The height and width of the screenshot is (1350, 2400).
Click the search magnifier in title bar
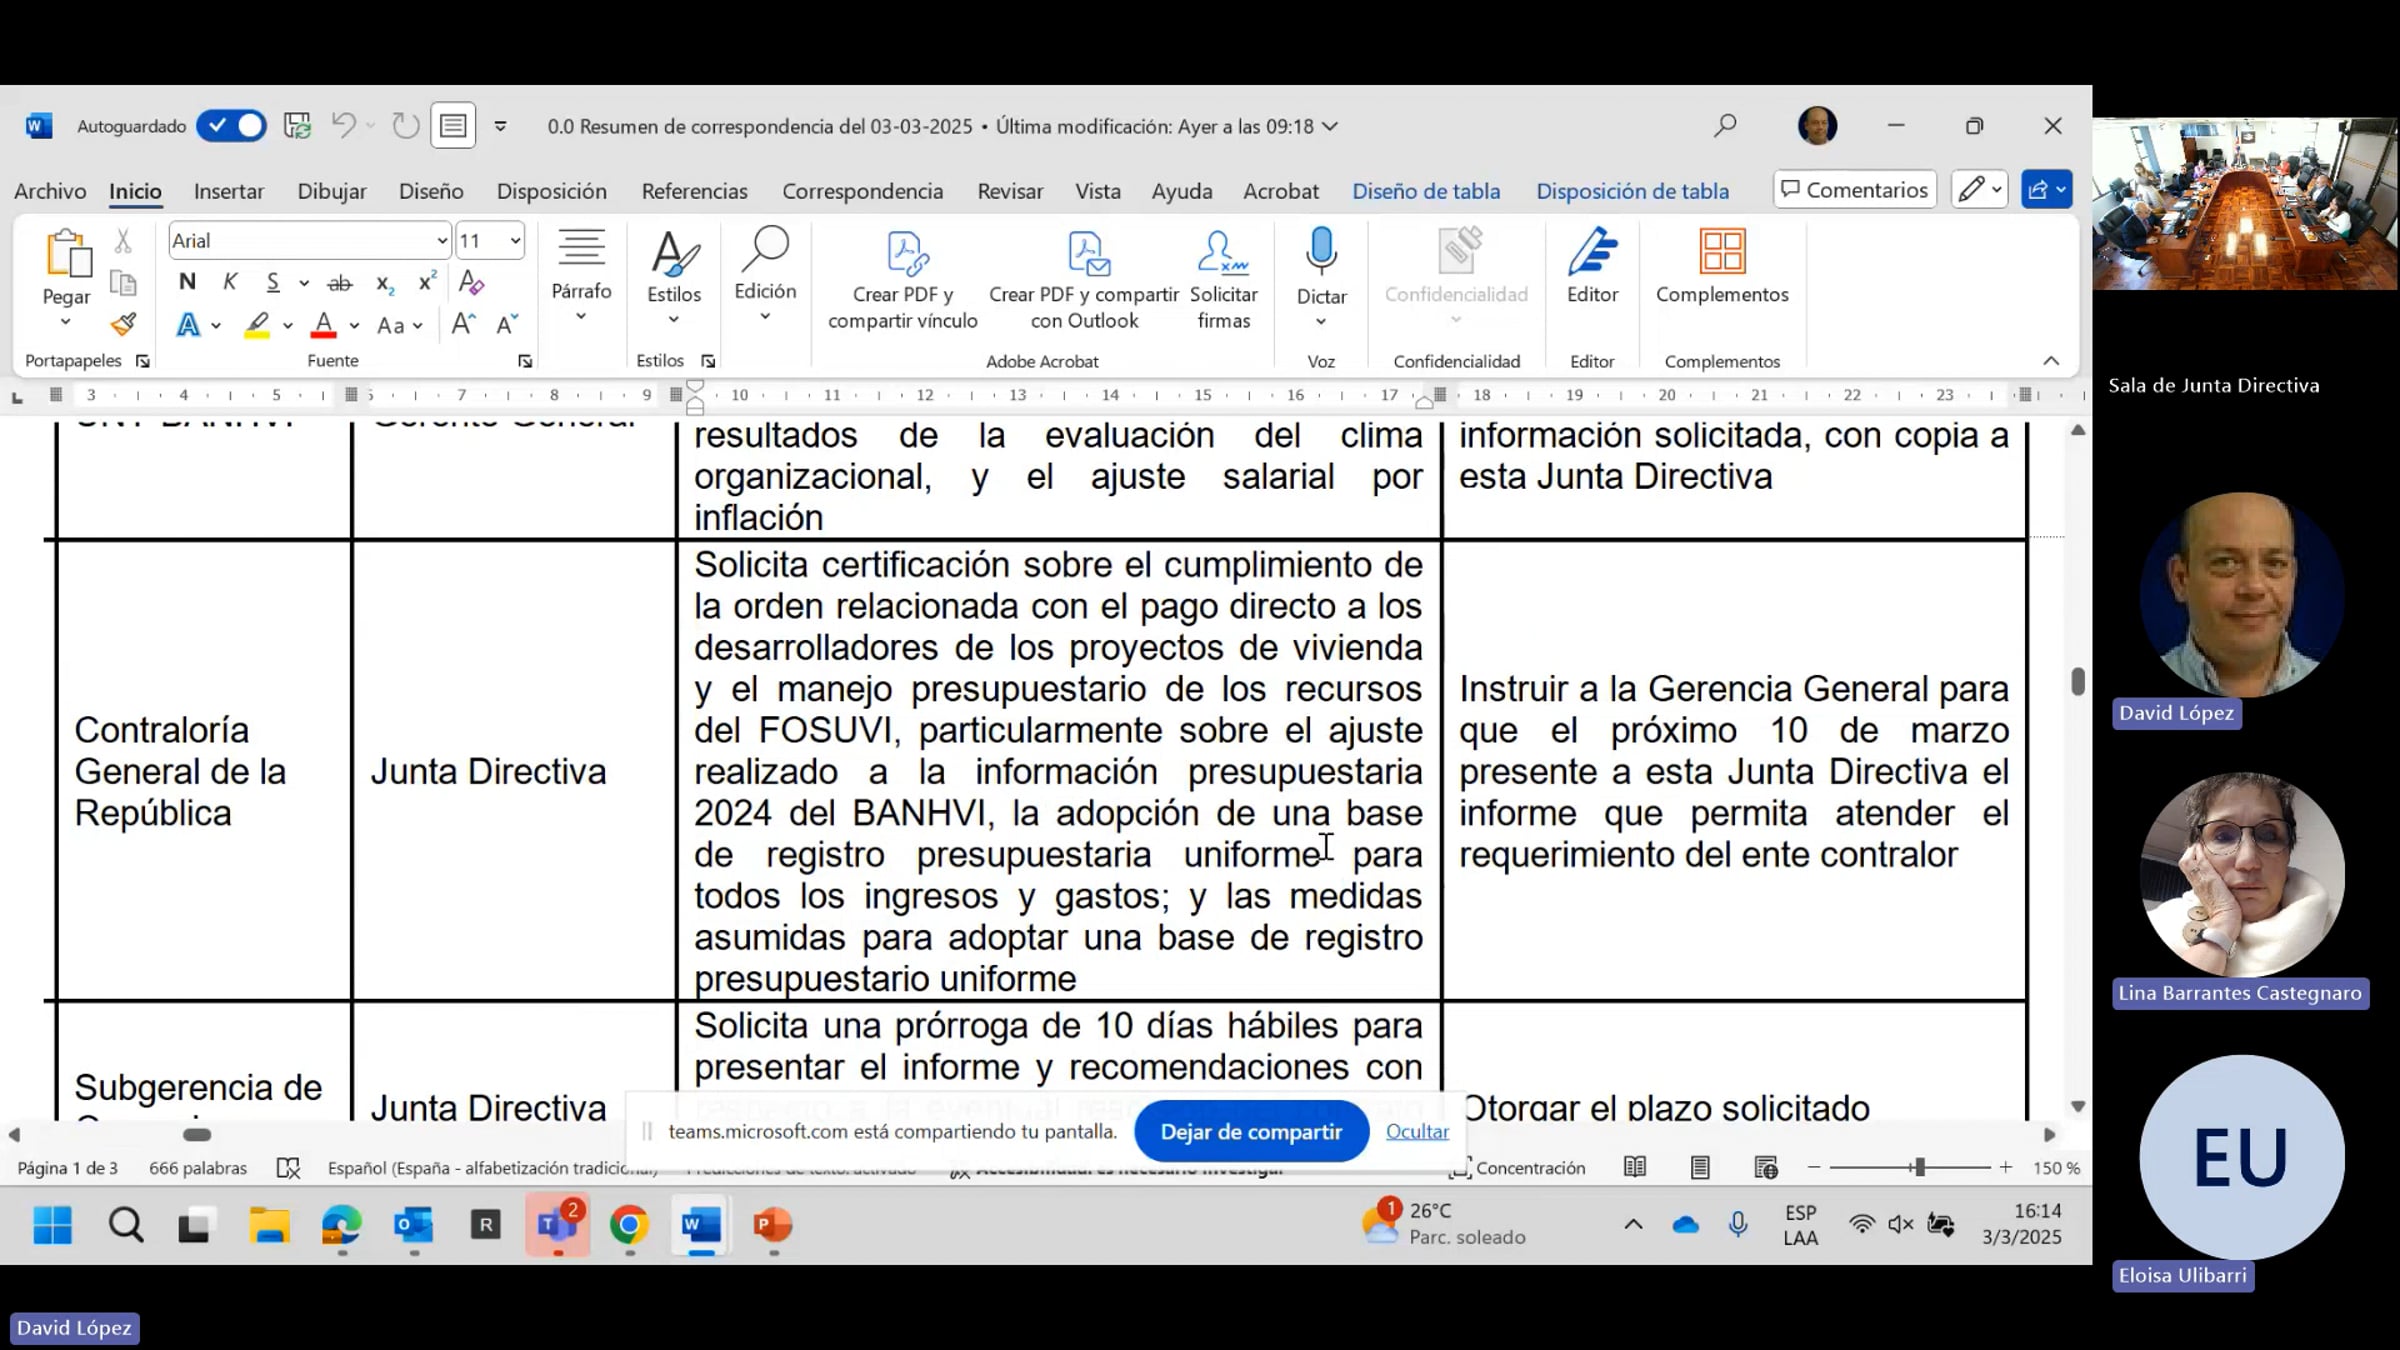coord(1725,126)
